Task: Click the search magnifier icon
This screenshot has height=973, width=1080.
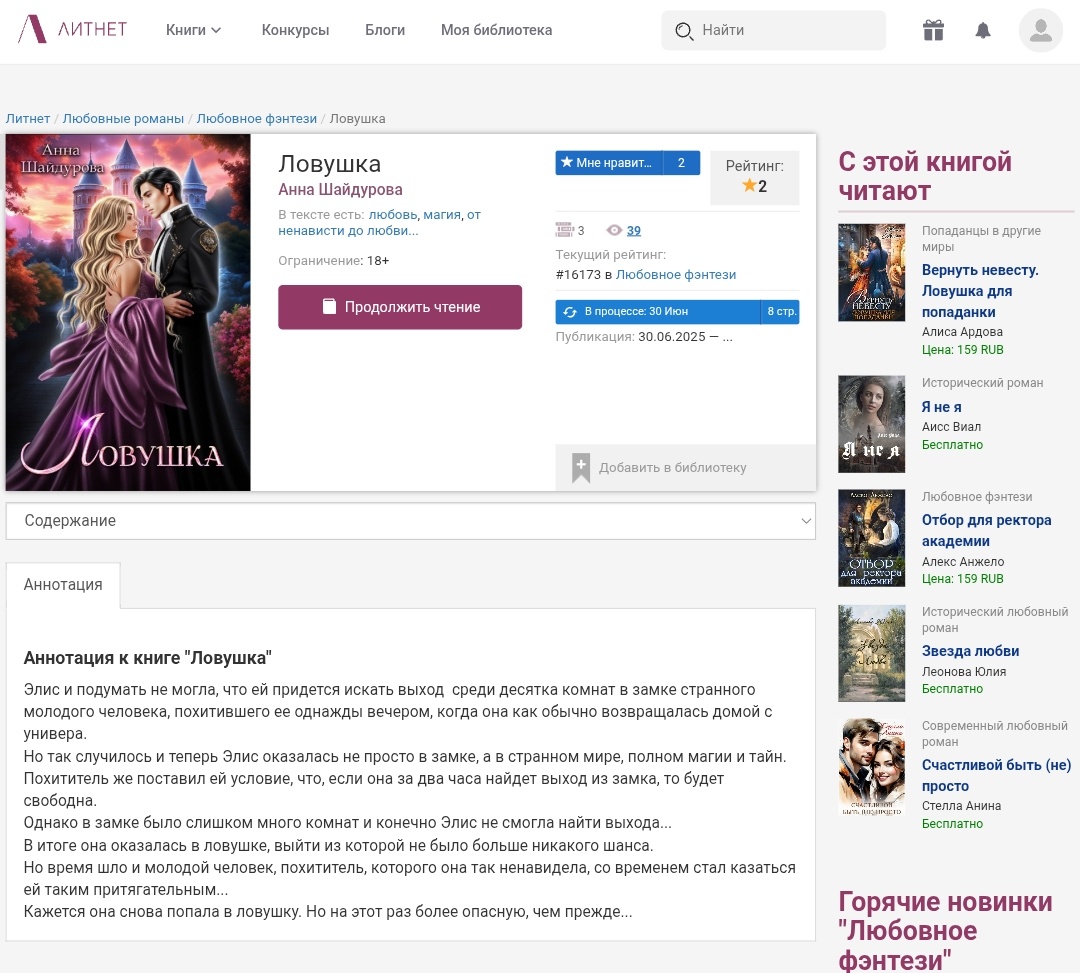Action: pyautogui.click(x=684, y=31)
